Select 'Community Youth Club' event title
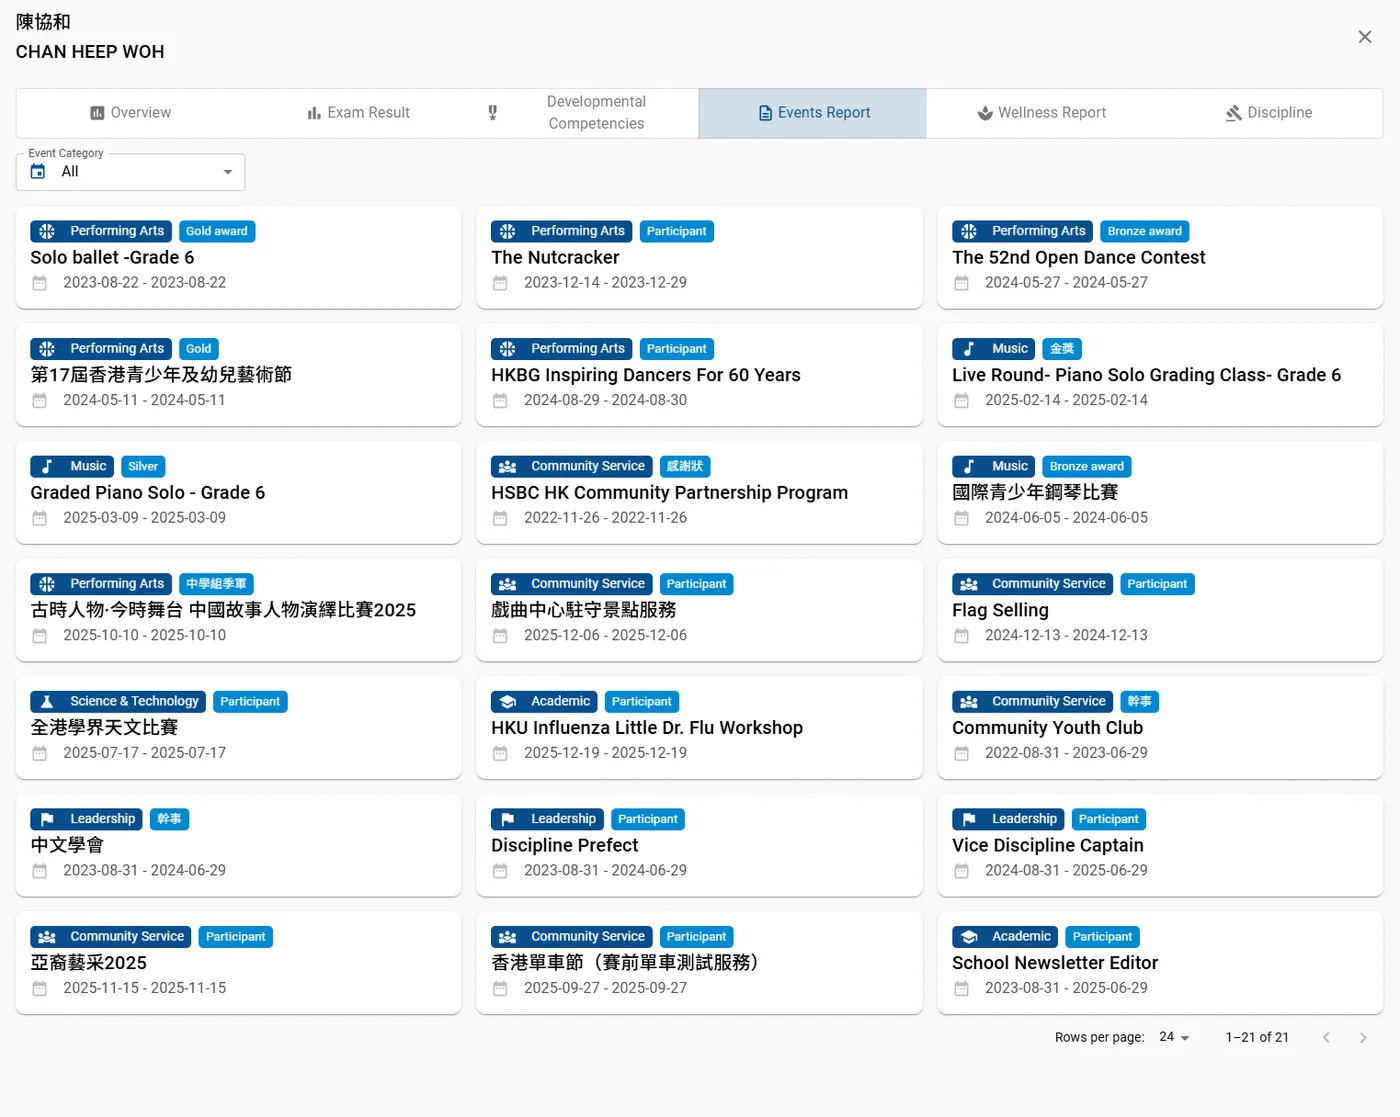 (x=1047, y=728)
